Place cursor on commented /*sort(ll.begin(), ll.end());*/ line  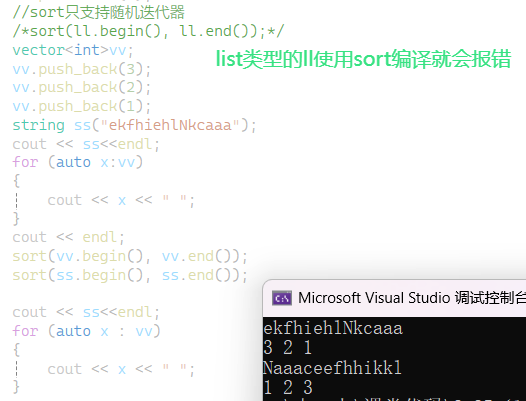pyautogui.click(x=148, y=31)
